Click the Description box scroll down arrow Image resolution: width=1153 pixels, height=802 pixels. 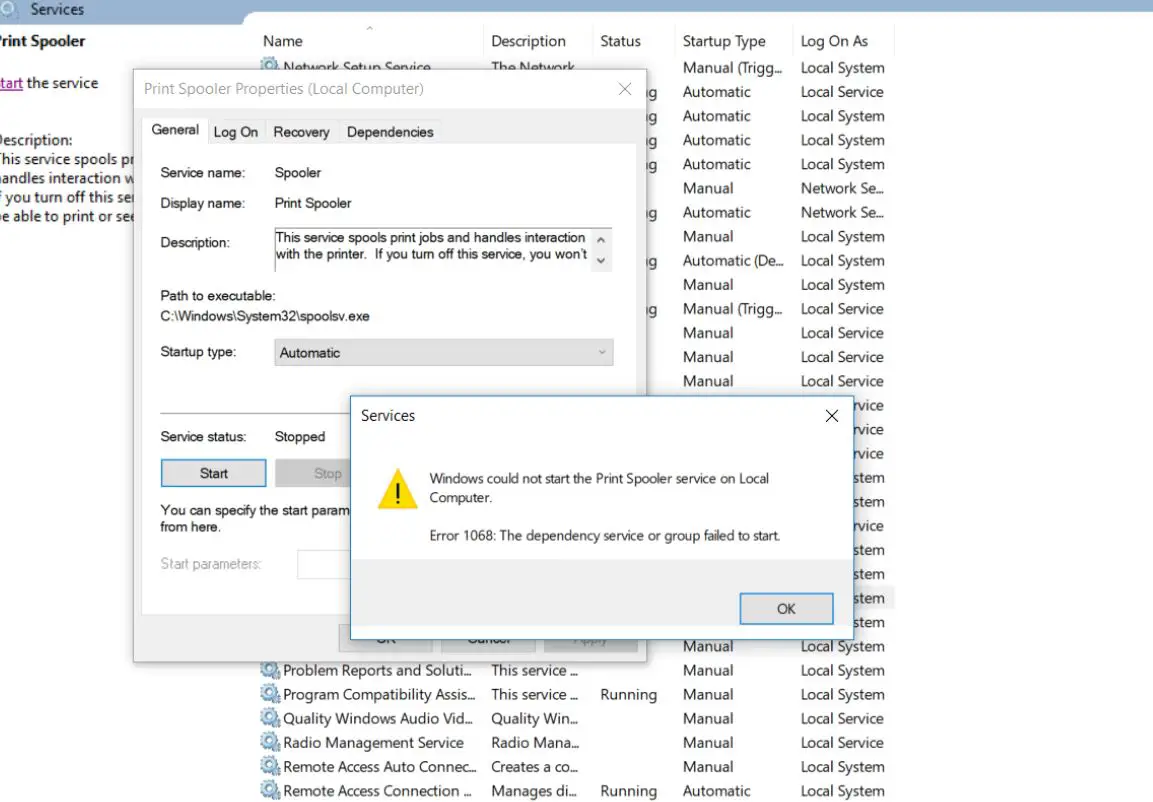[x=602, y=261]
